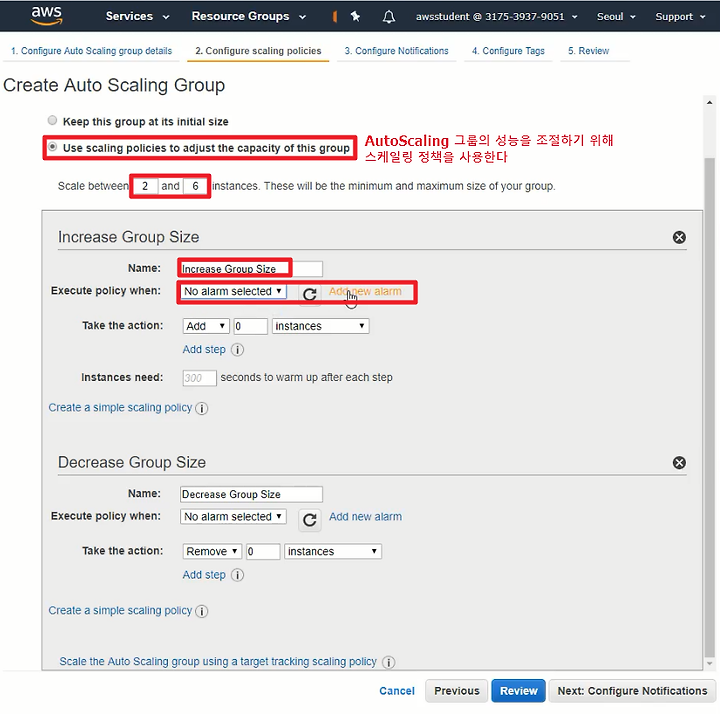Click Add step under Increase Group Size
The image size is (720, 714).
204,350
